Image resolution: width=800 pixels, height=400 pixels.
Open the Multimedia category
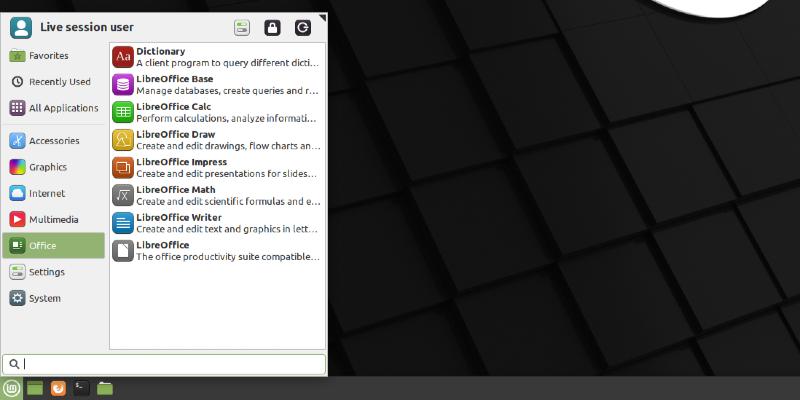pyautogui.click(x=53, y=219)
